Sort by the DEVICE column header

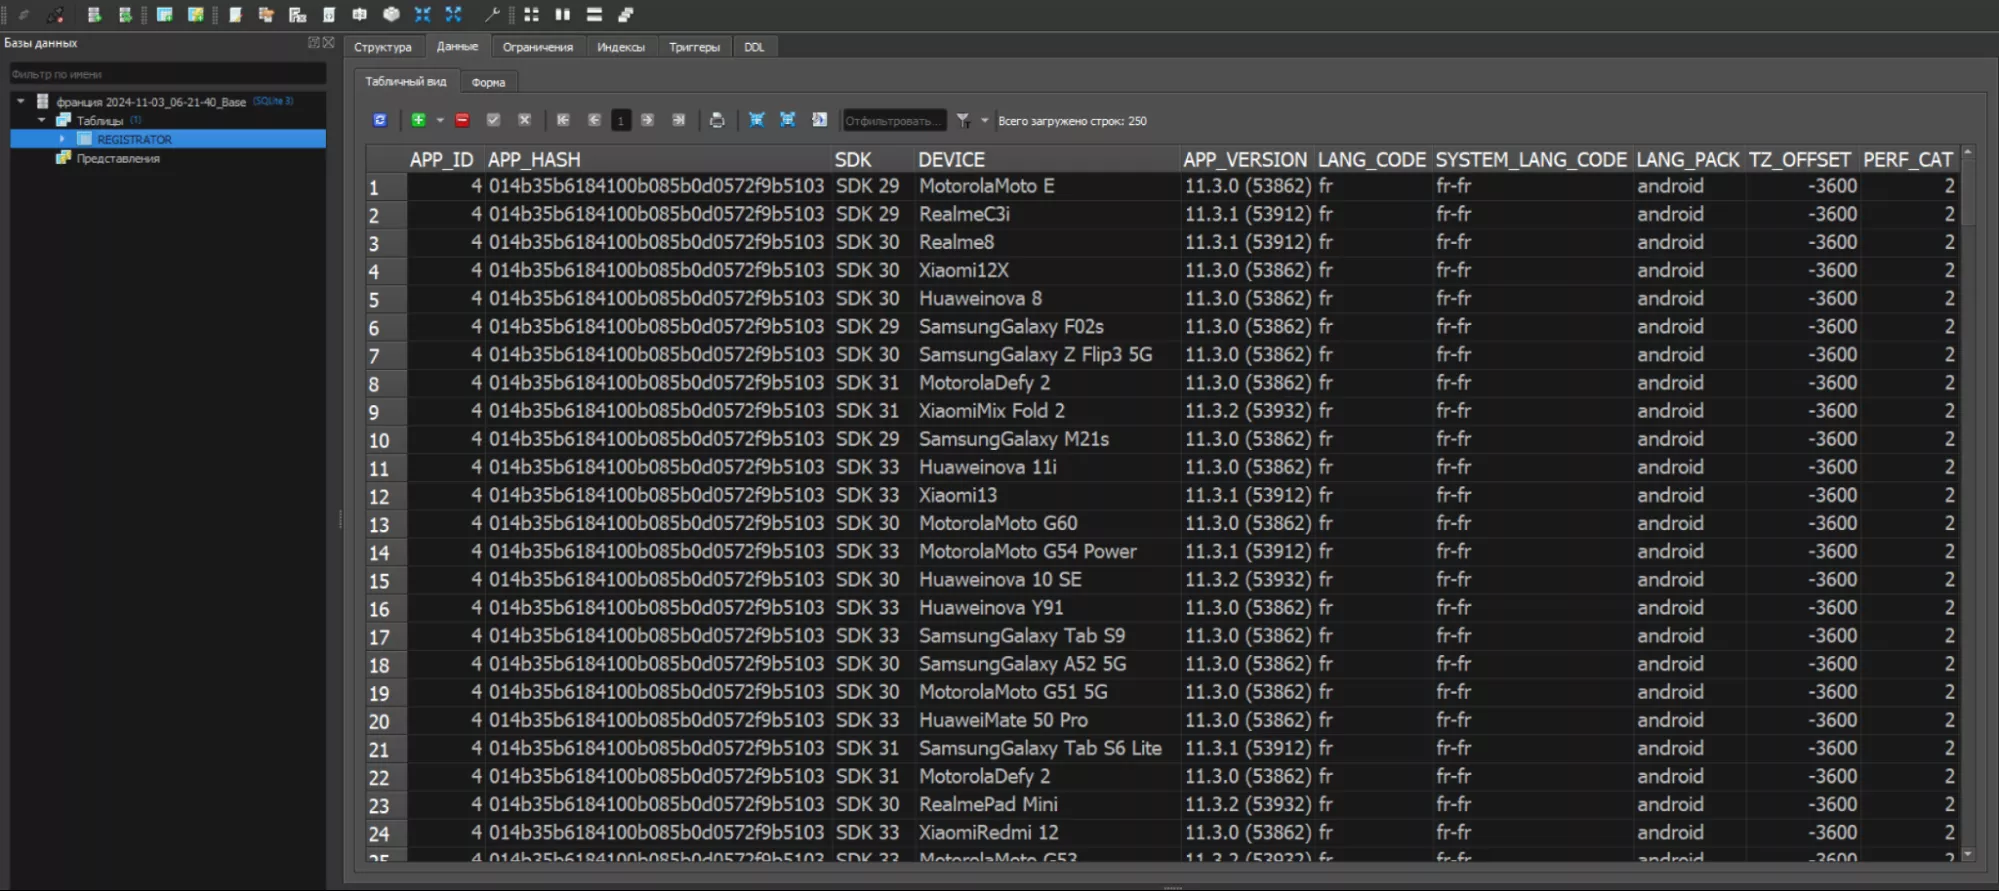[x=1047, y=159]
